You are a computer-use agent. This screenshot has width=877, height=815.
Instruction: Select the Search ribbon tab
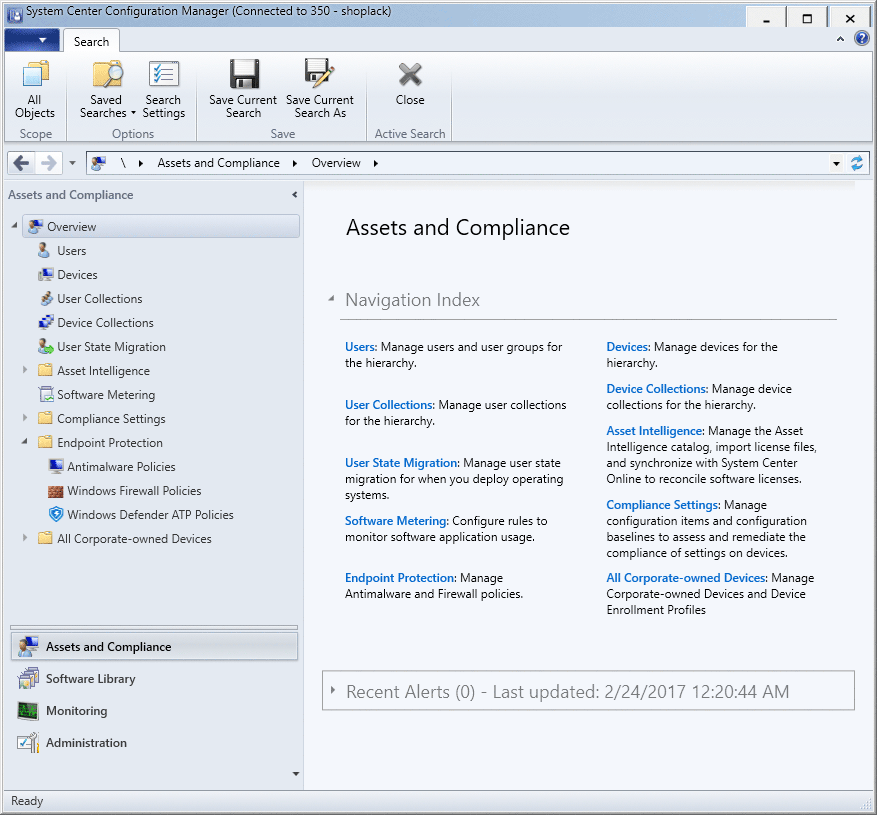tap(91, 41)
